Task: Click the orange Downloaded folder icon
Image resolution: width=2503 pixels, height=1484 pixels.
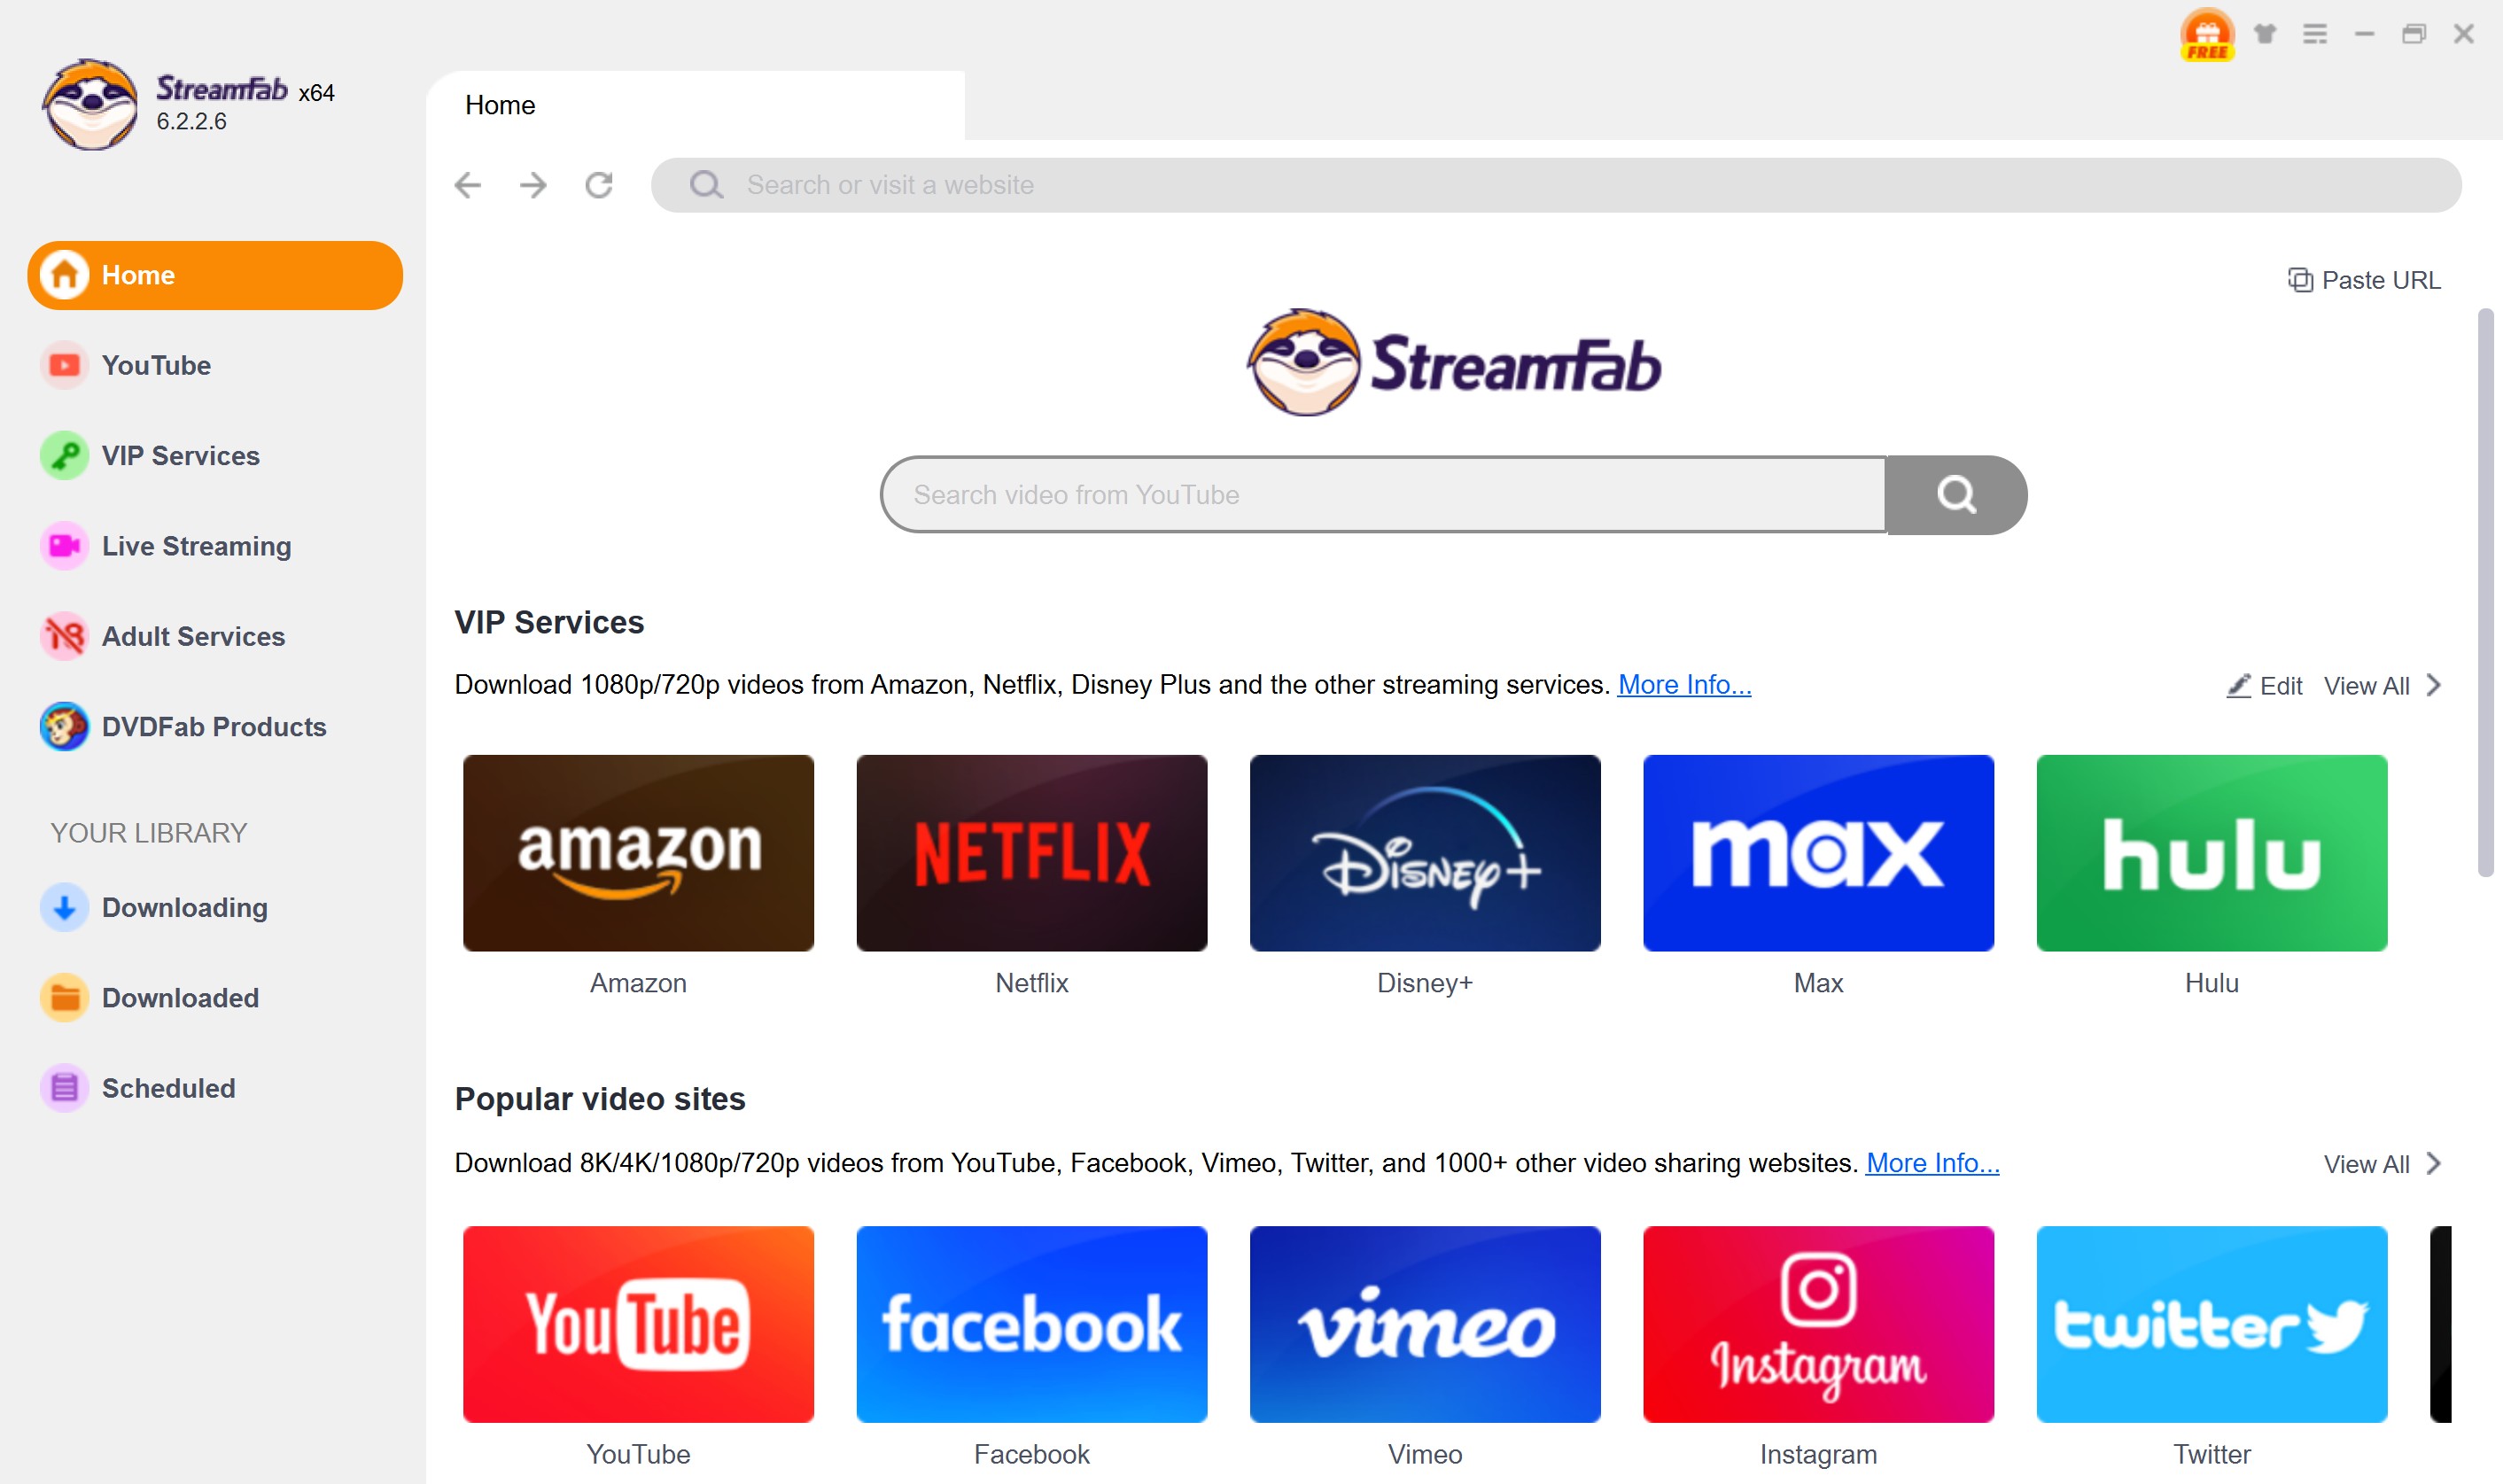Action: (x=65, y=998)
